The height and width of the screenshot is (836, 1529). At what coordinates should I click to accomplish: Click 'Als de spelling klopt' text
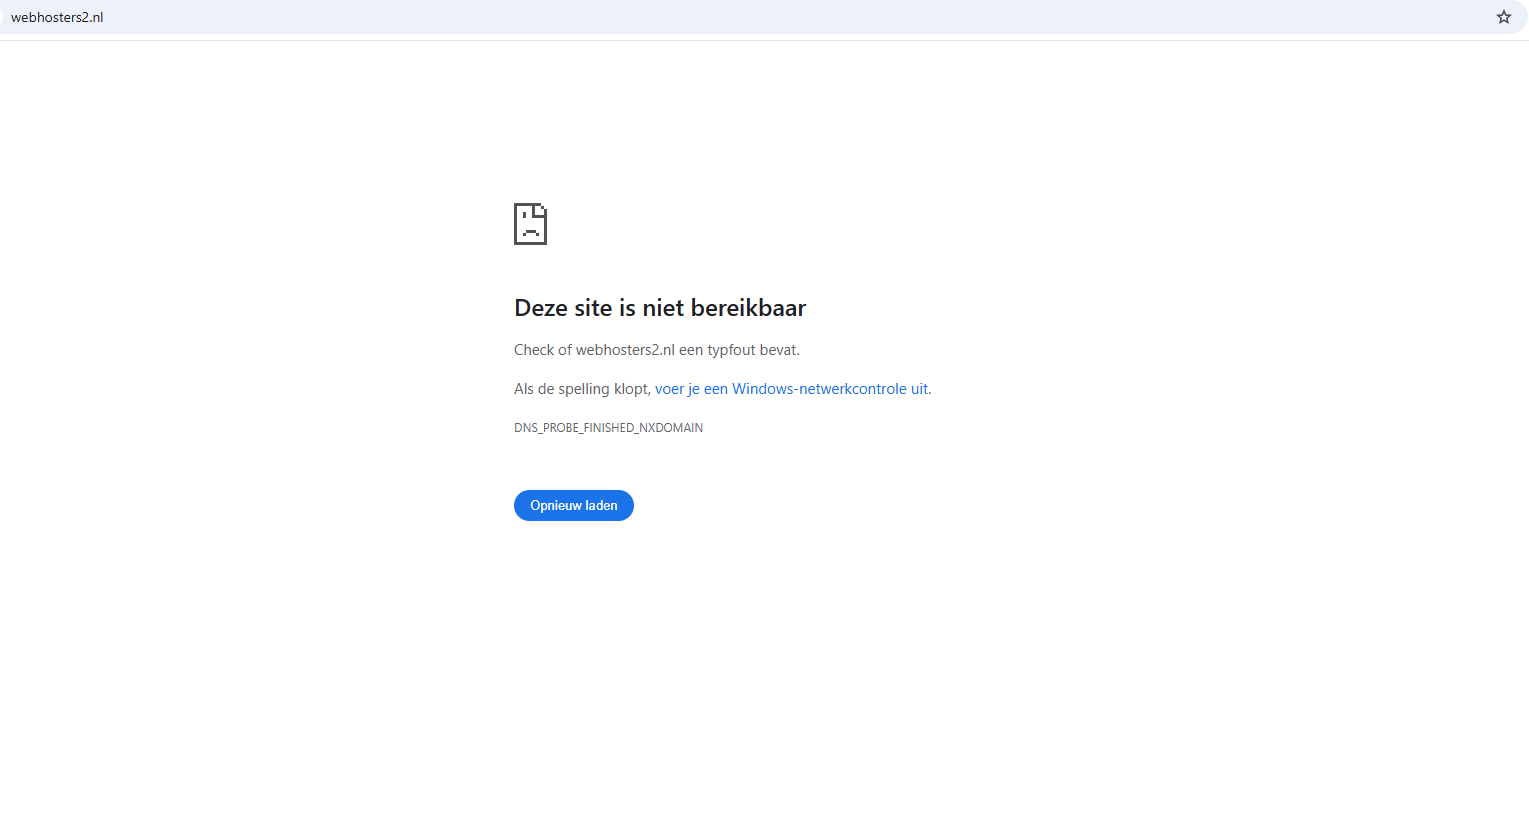581,388
